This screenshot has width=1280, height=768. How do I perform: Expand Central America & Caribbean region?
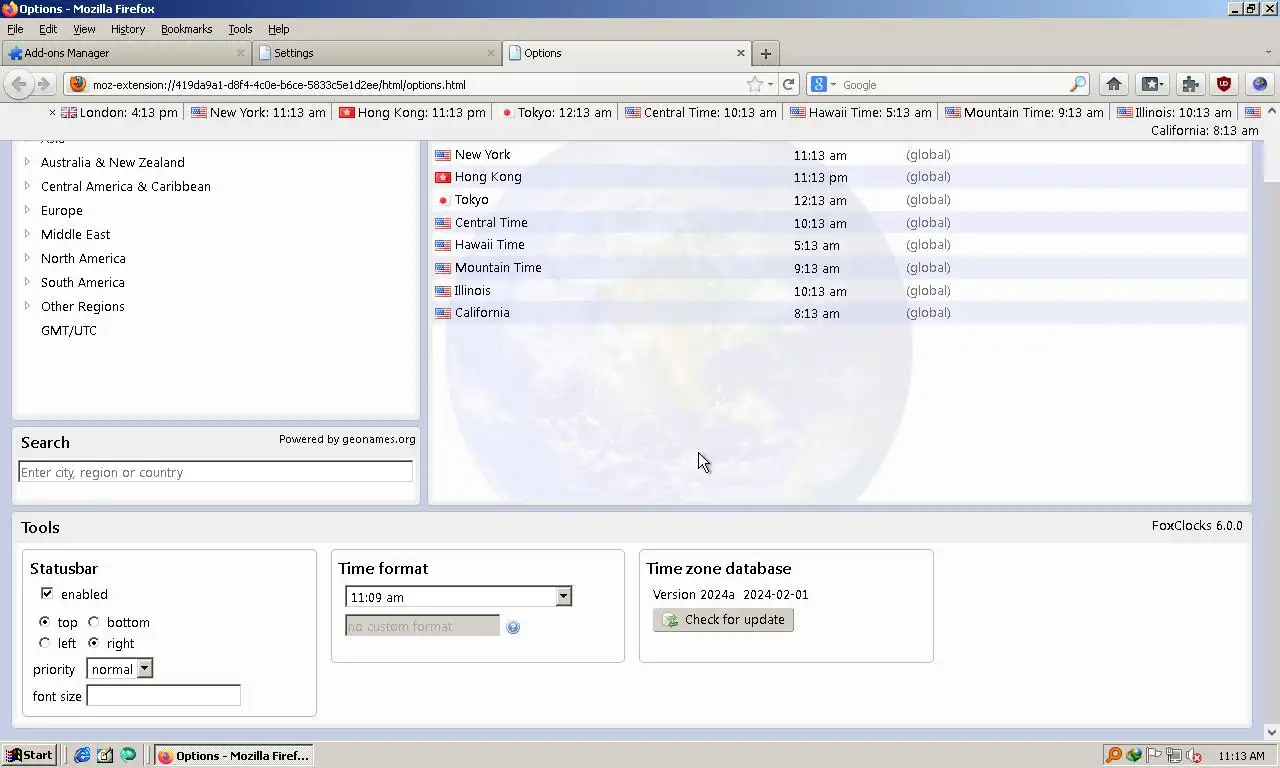tap(28, 186)
